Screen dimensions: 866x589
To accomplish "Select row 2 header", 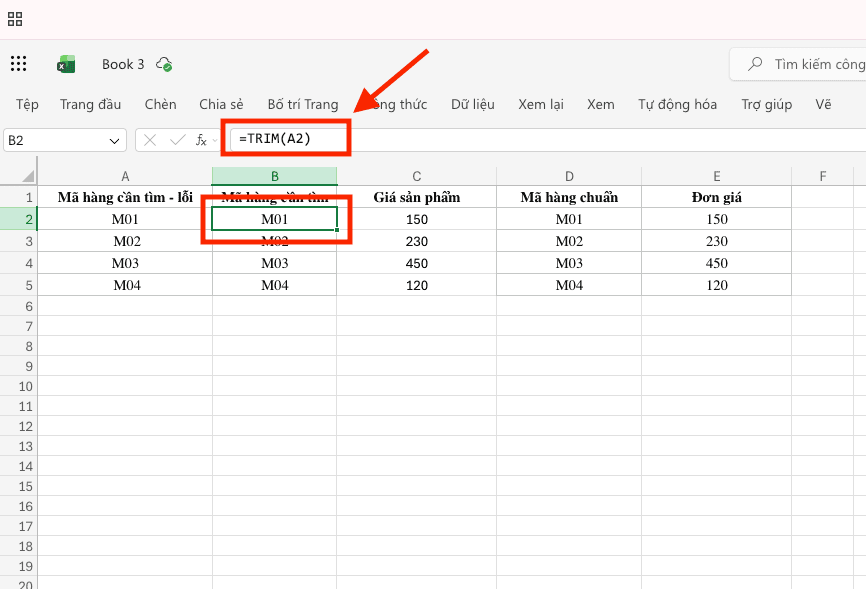I will click(x=19, y=219).
